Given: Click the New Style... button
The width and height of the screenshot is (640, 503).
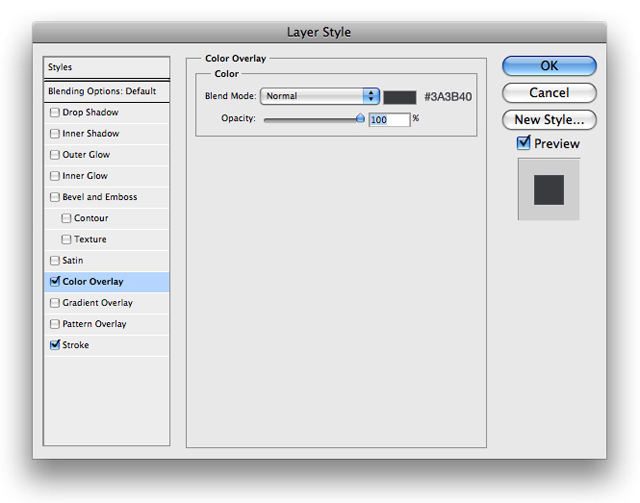Looking at the screenshot, I should tap(549, 120).
